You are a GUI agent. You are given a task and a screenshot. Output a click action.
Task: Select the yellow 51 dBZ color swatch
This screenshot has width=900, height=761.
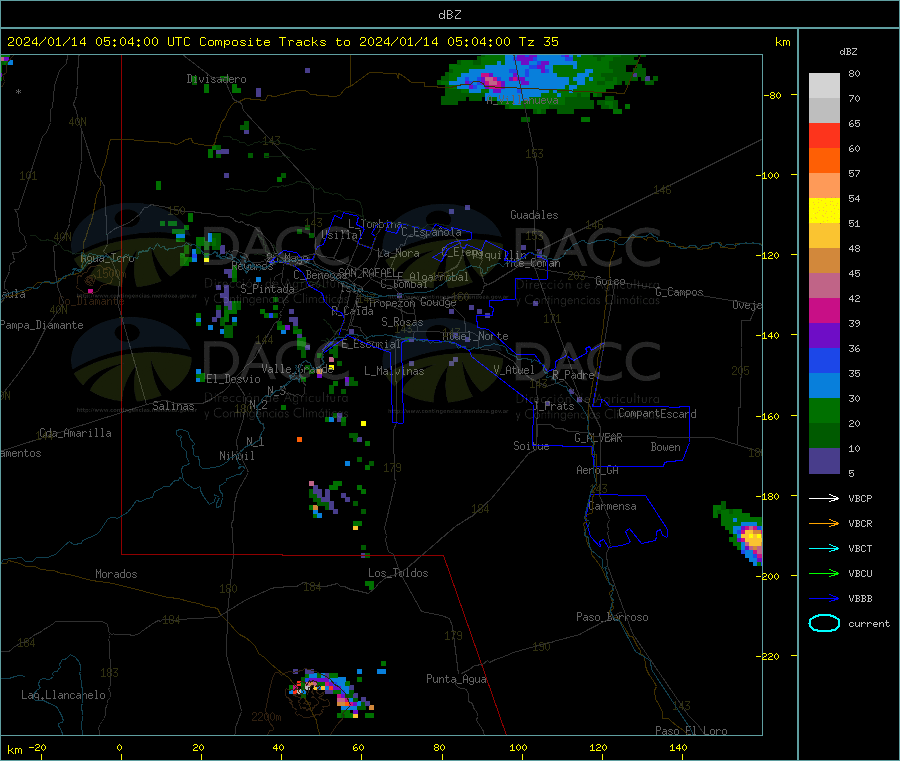tap(824, 211)
